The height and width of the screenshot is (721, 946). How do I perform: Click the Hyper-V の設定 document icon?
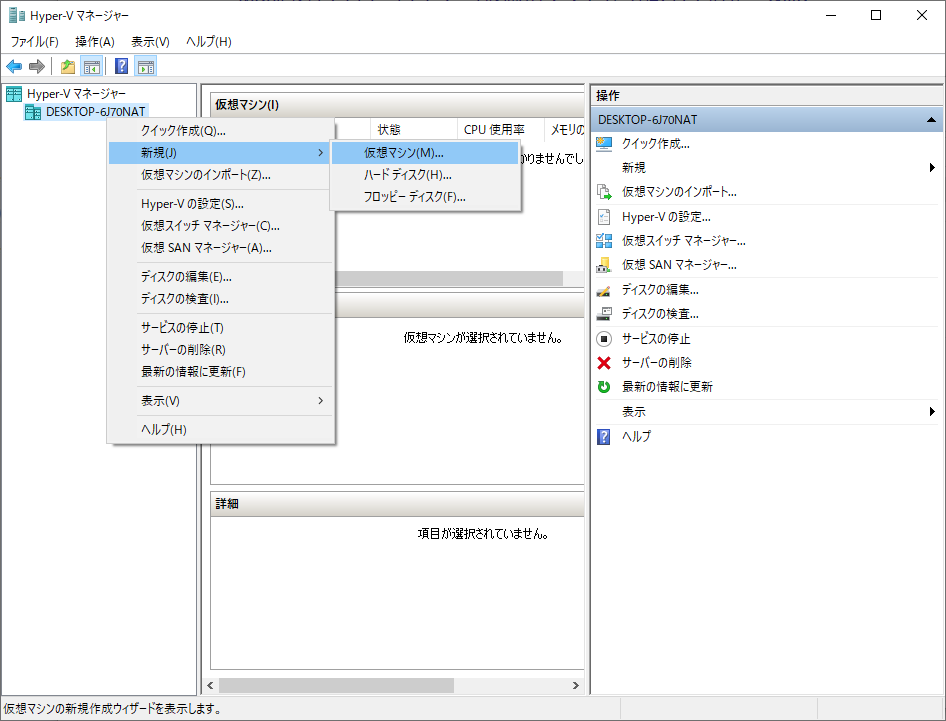(604, 217)
